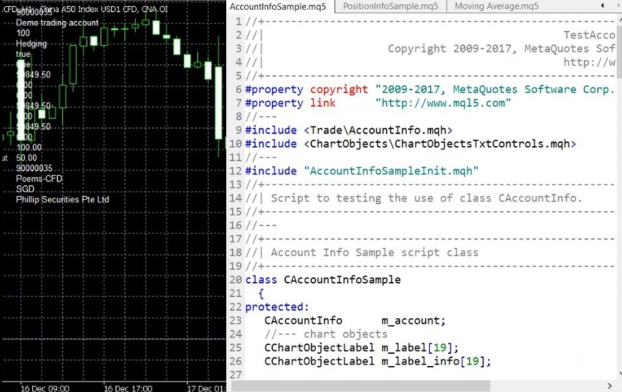Click the tab strip left arrow
This screenshot has height=392, width=622.
pyautogui.click(x=602, y=6)
